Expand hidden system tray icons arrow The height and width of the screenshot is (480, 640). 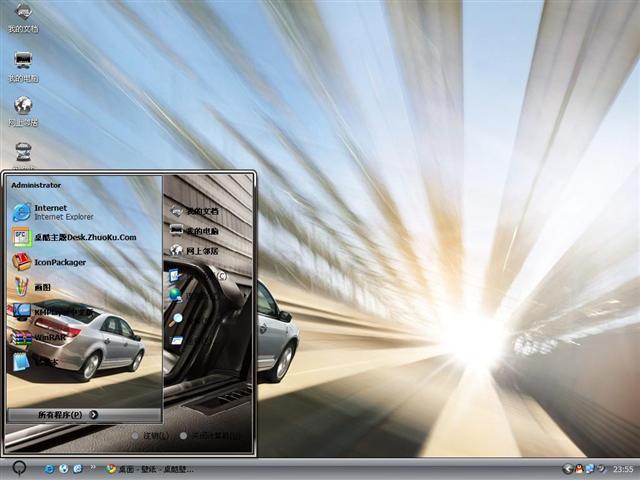[567, 469]
